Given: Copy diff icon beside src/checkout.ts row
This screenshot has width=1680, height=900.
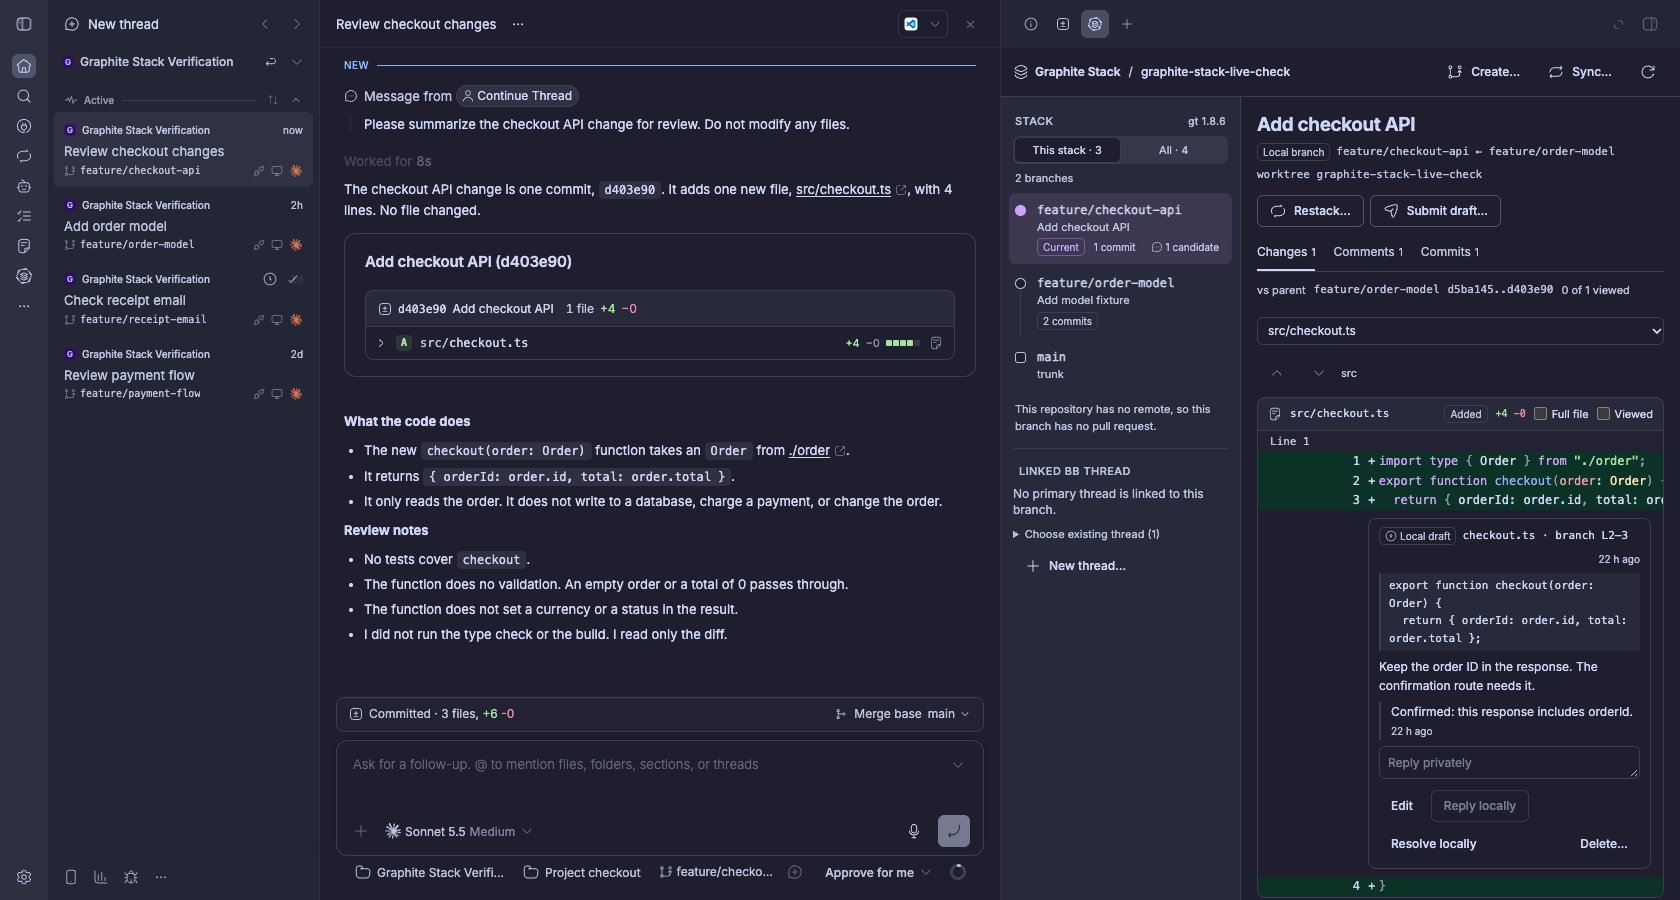Looking at the screenshot, I should (936, 343).
